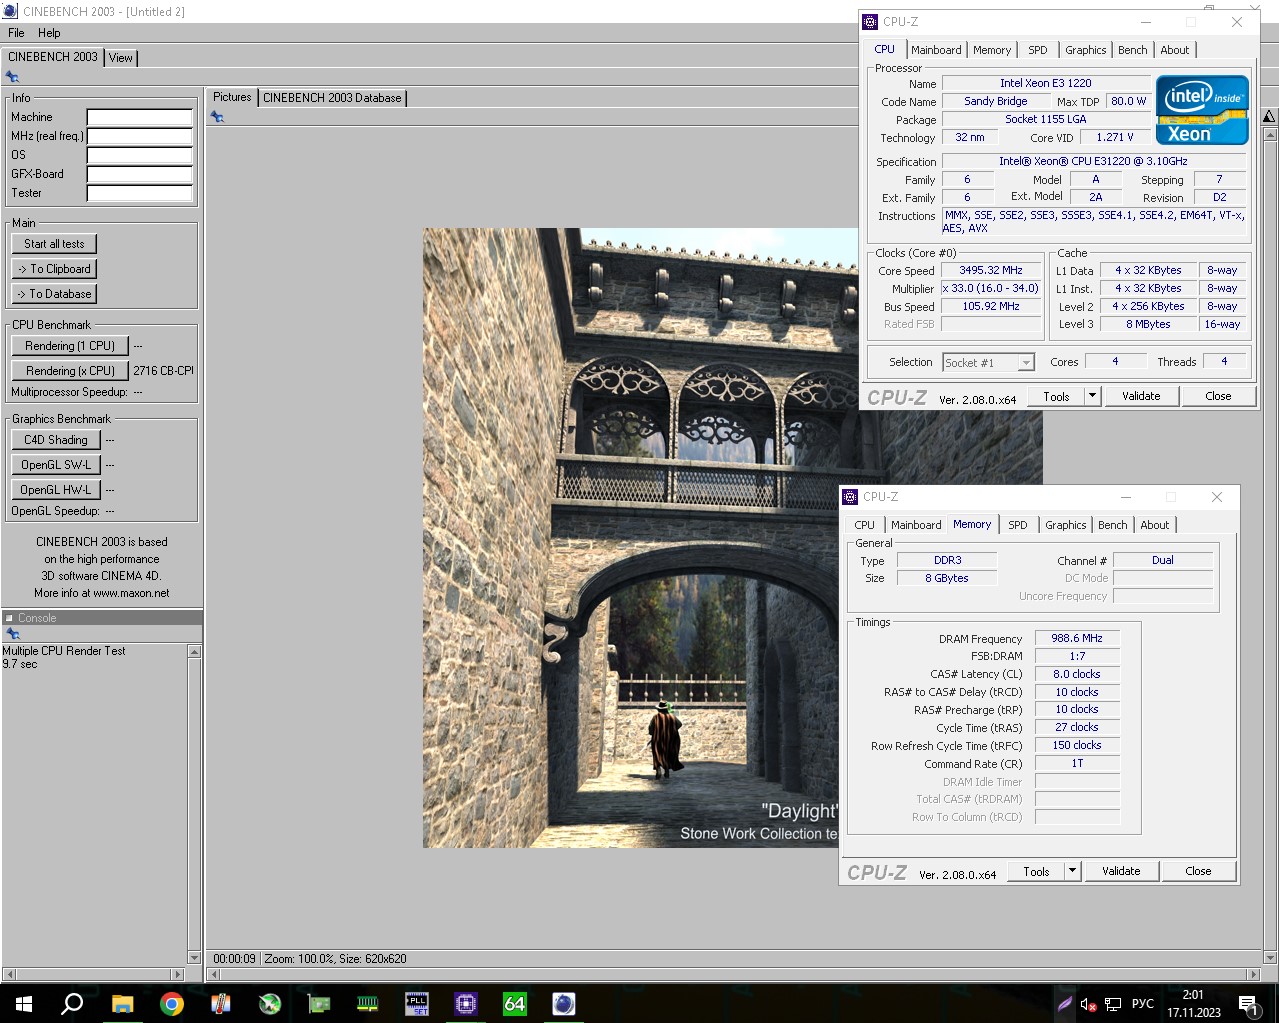Click pin icon under CINEBENCH 2003 tab
The image size is (1279, 1023).
[x=12, y=77]
